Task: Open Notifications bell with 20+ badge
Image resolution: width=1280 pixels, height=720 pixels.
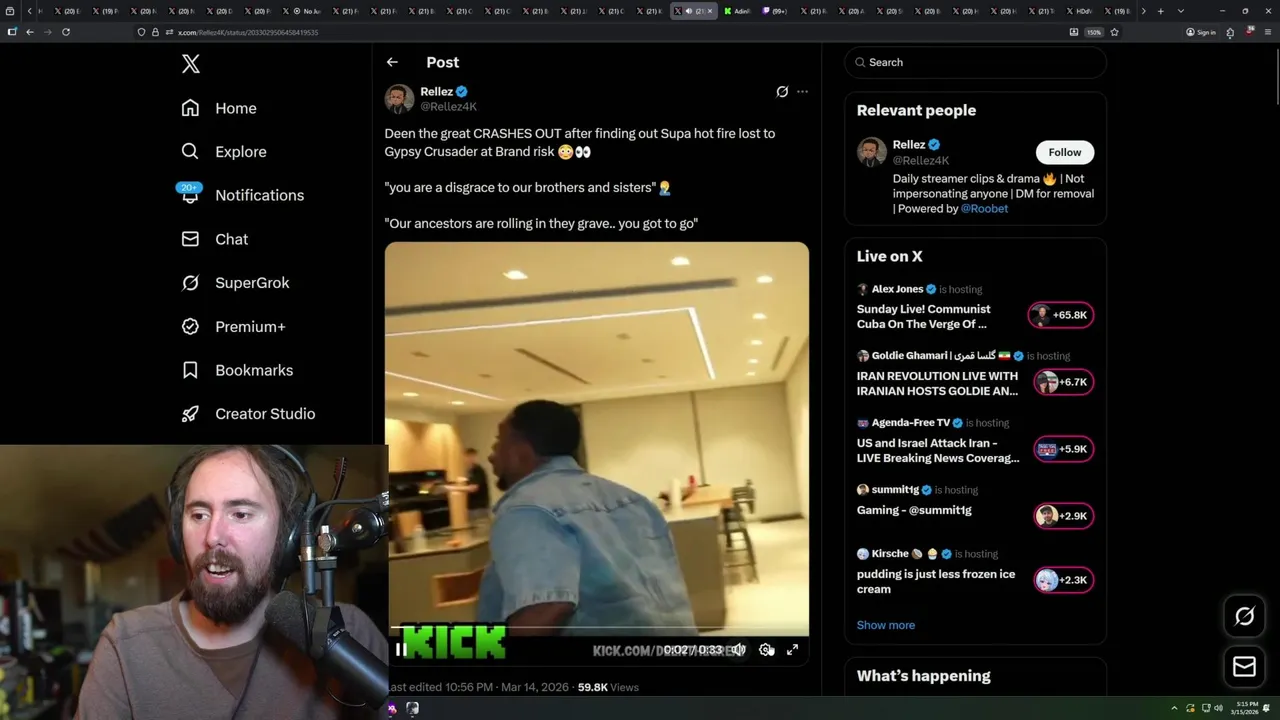Action: click(x=190, y=194)
